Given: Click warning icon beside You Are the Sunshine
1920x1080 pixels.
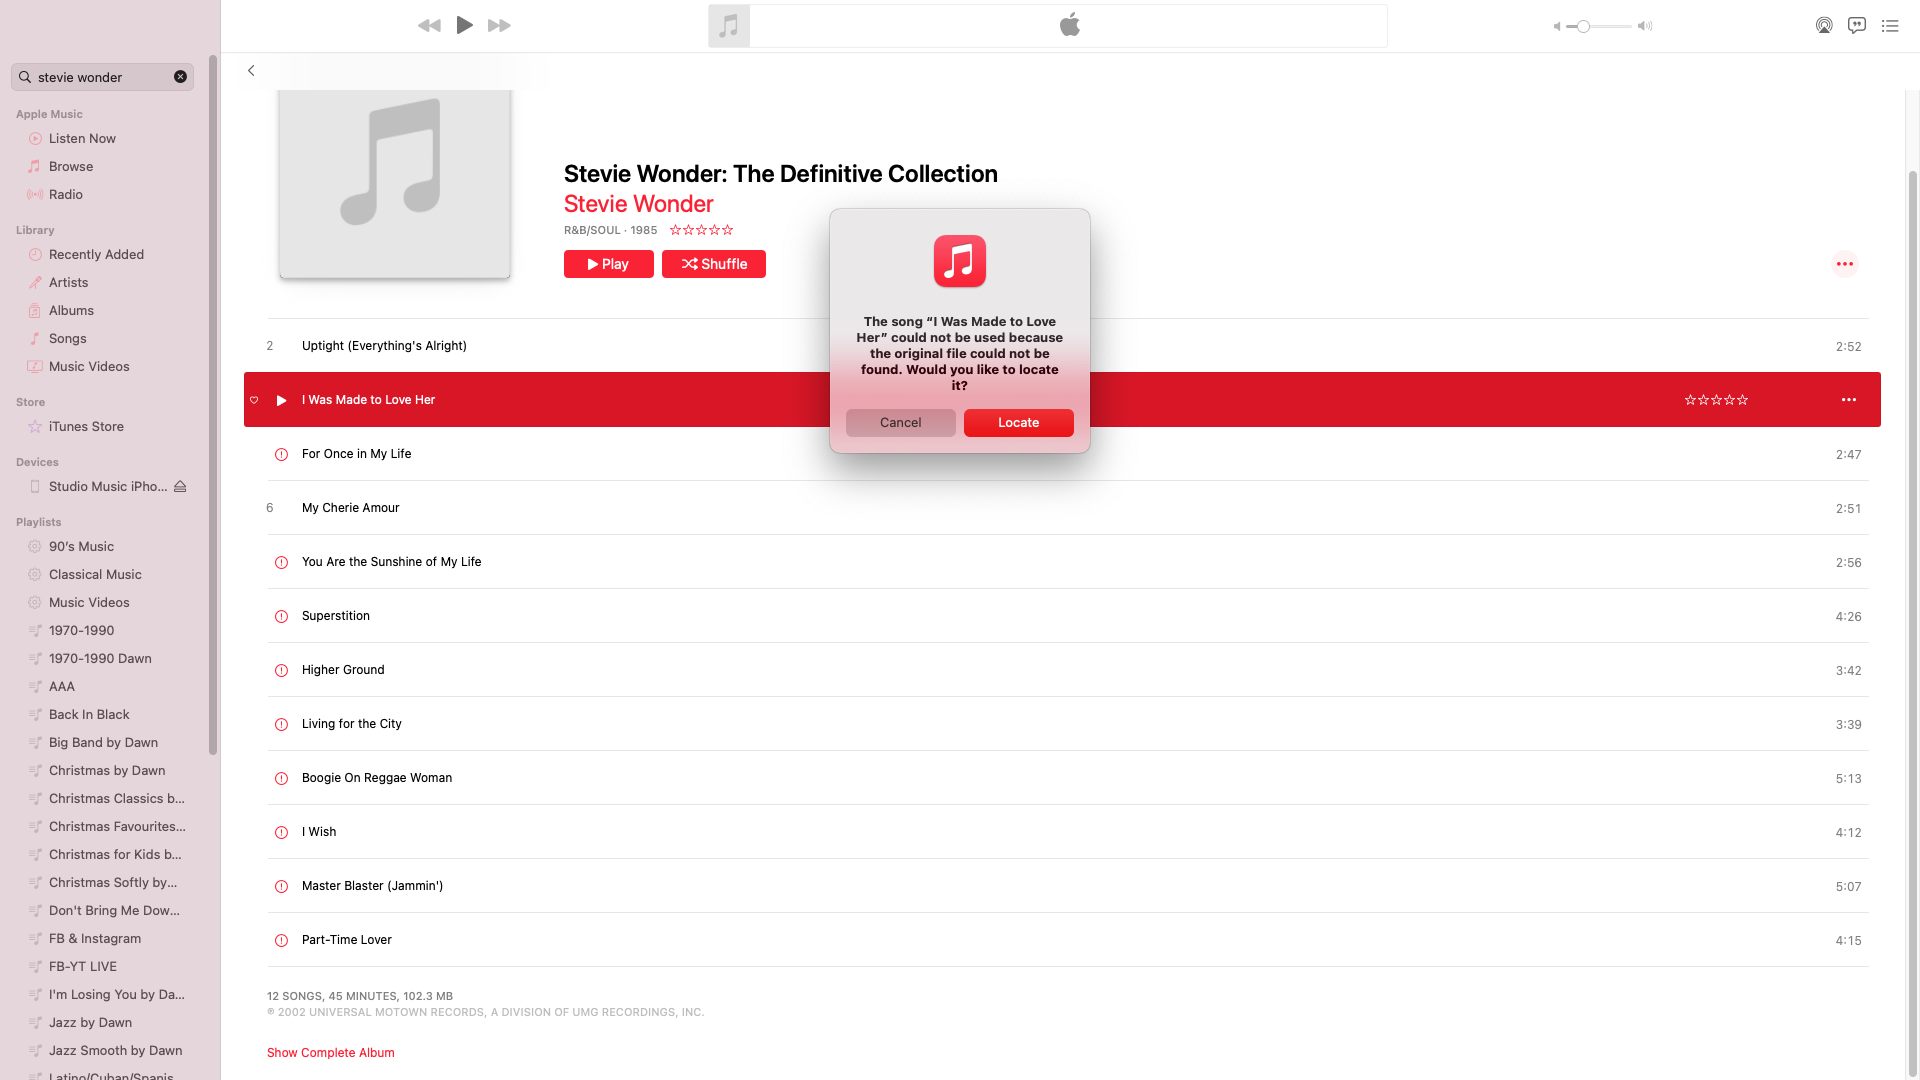Looking at the screenshot, I should [281, 563].
